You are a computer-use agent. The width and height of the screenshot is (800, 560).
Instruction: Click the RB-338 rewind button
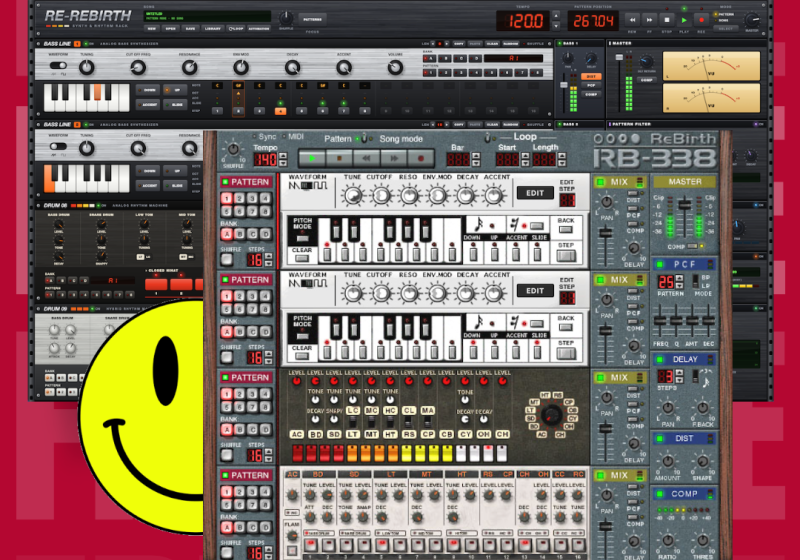click(366, 159)
